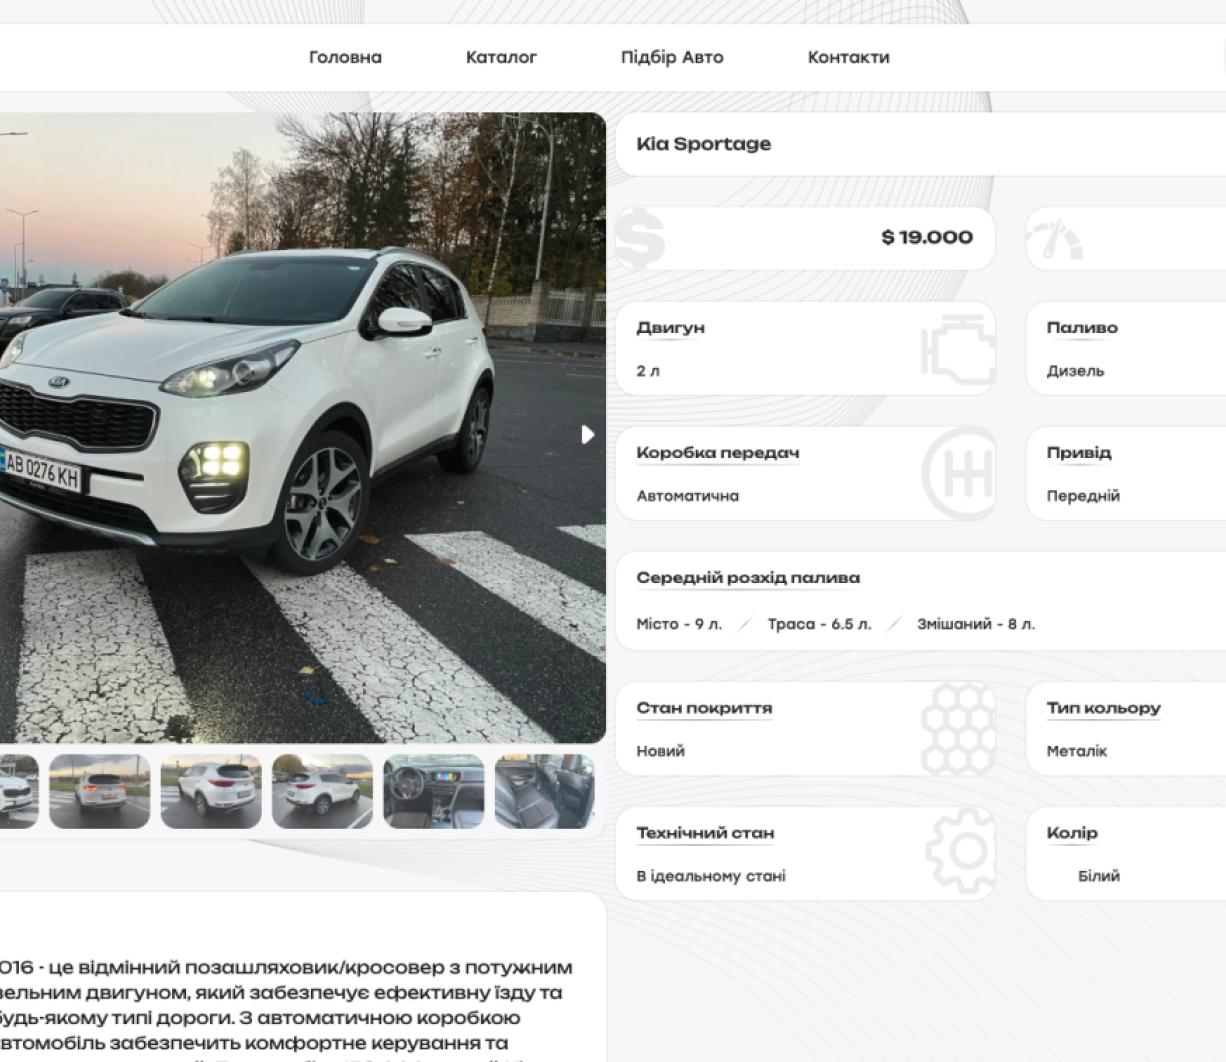The image size is (1226, 1062).
Task: Select the Дизель fuel value text
Action: (1075, 370)
